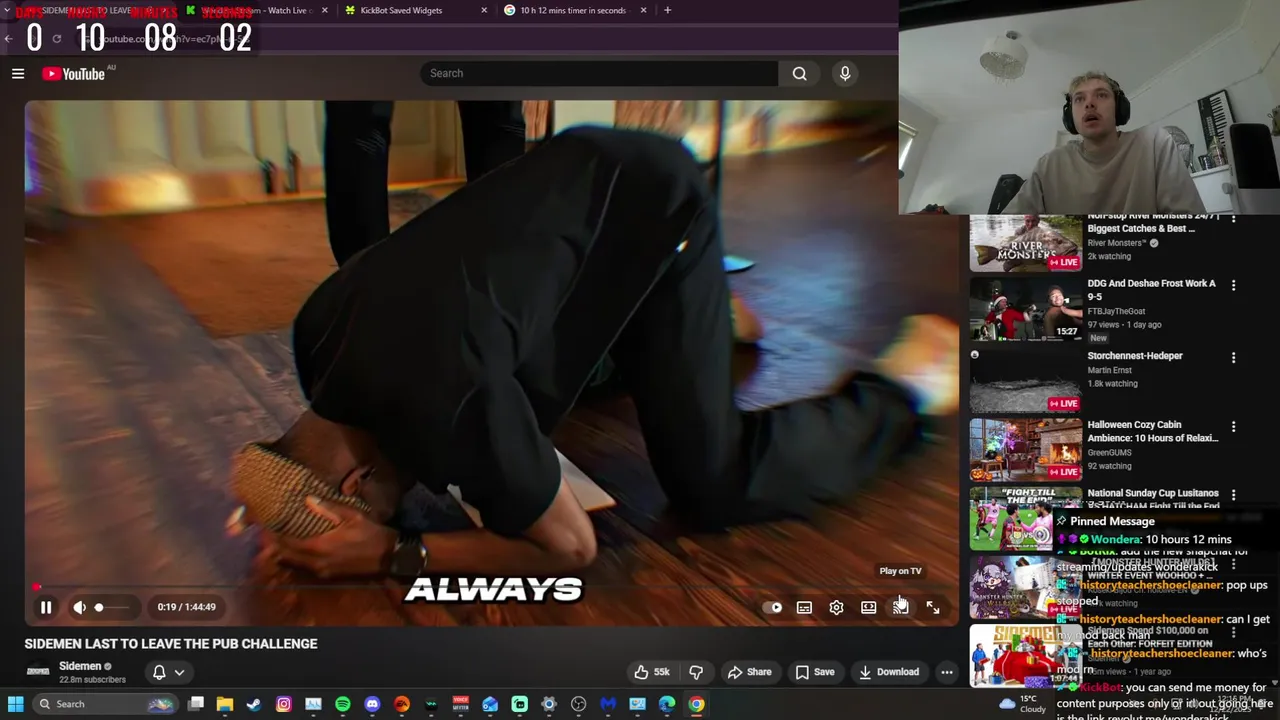Pause the video with the pause button
The image size is (1280, 720).
46,607
